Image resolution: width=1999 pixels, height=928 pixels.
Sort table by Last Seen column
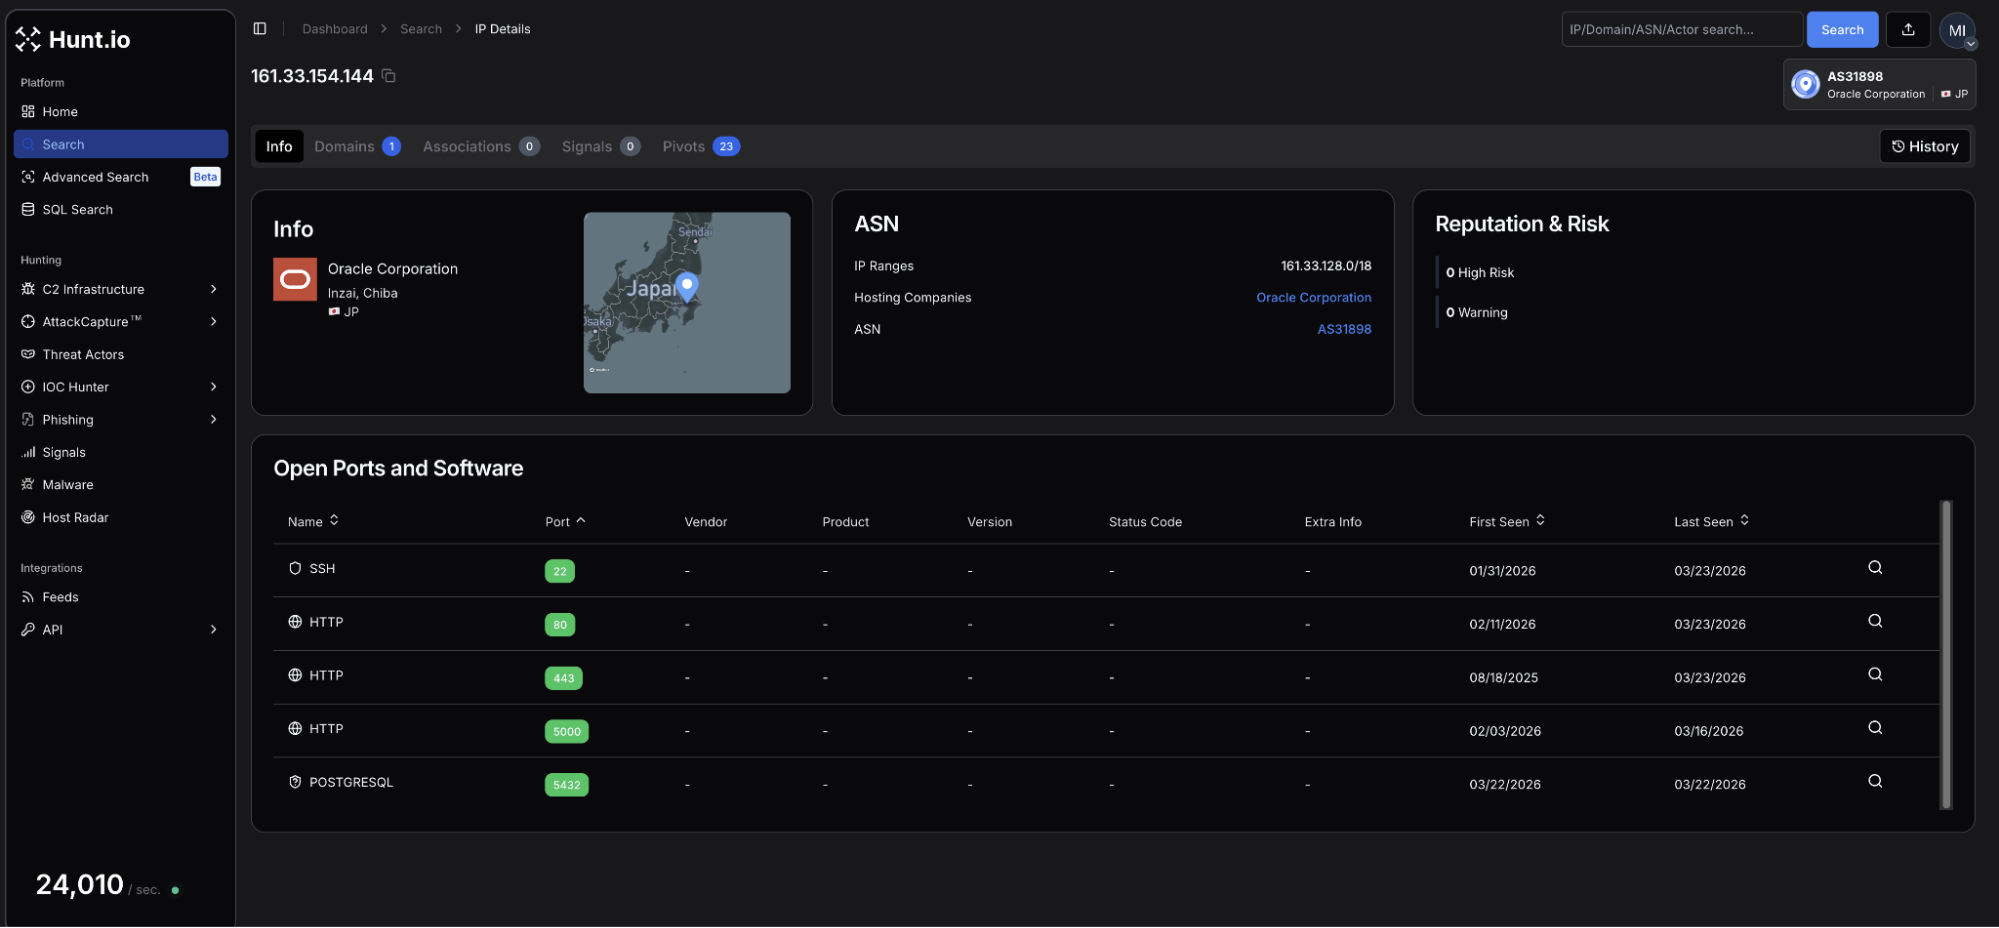click(1710, 522)
